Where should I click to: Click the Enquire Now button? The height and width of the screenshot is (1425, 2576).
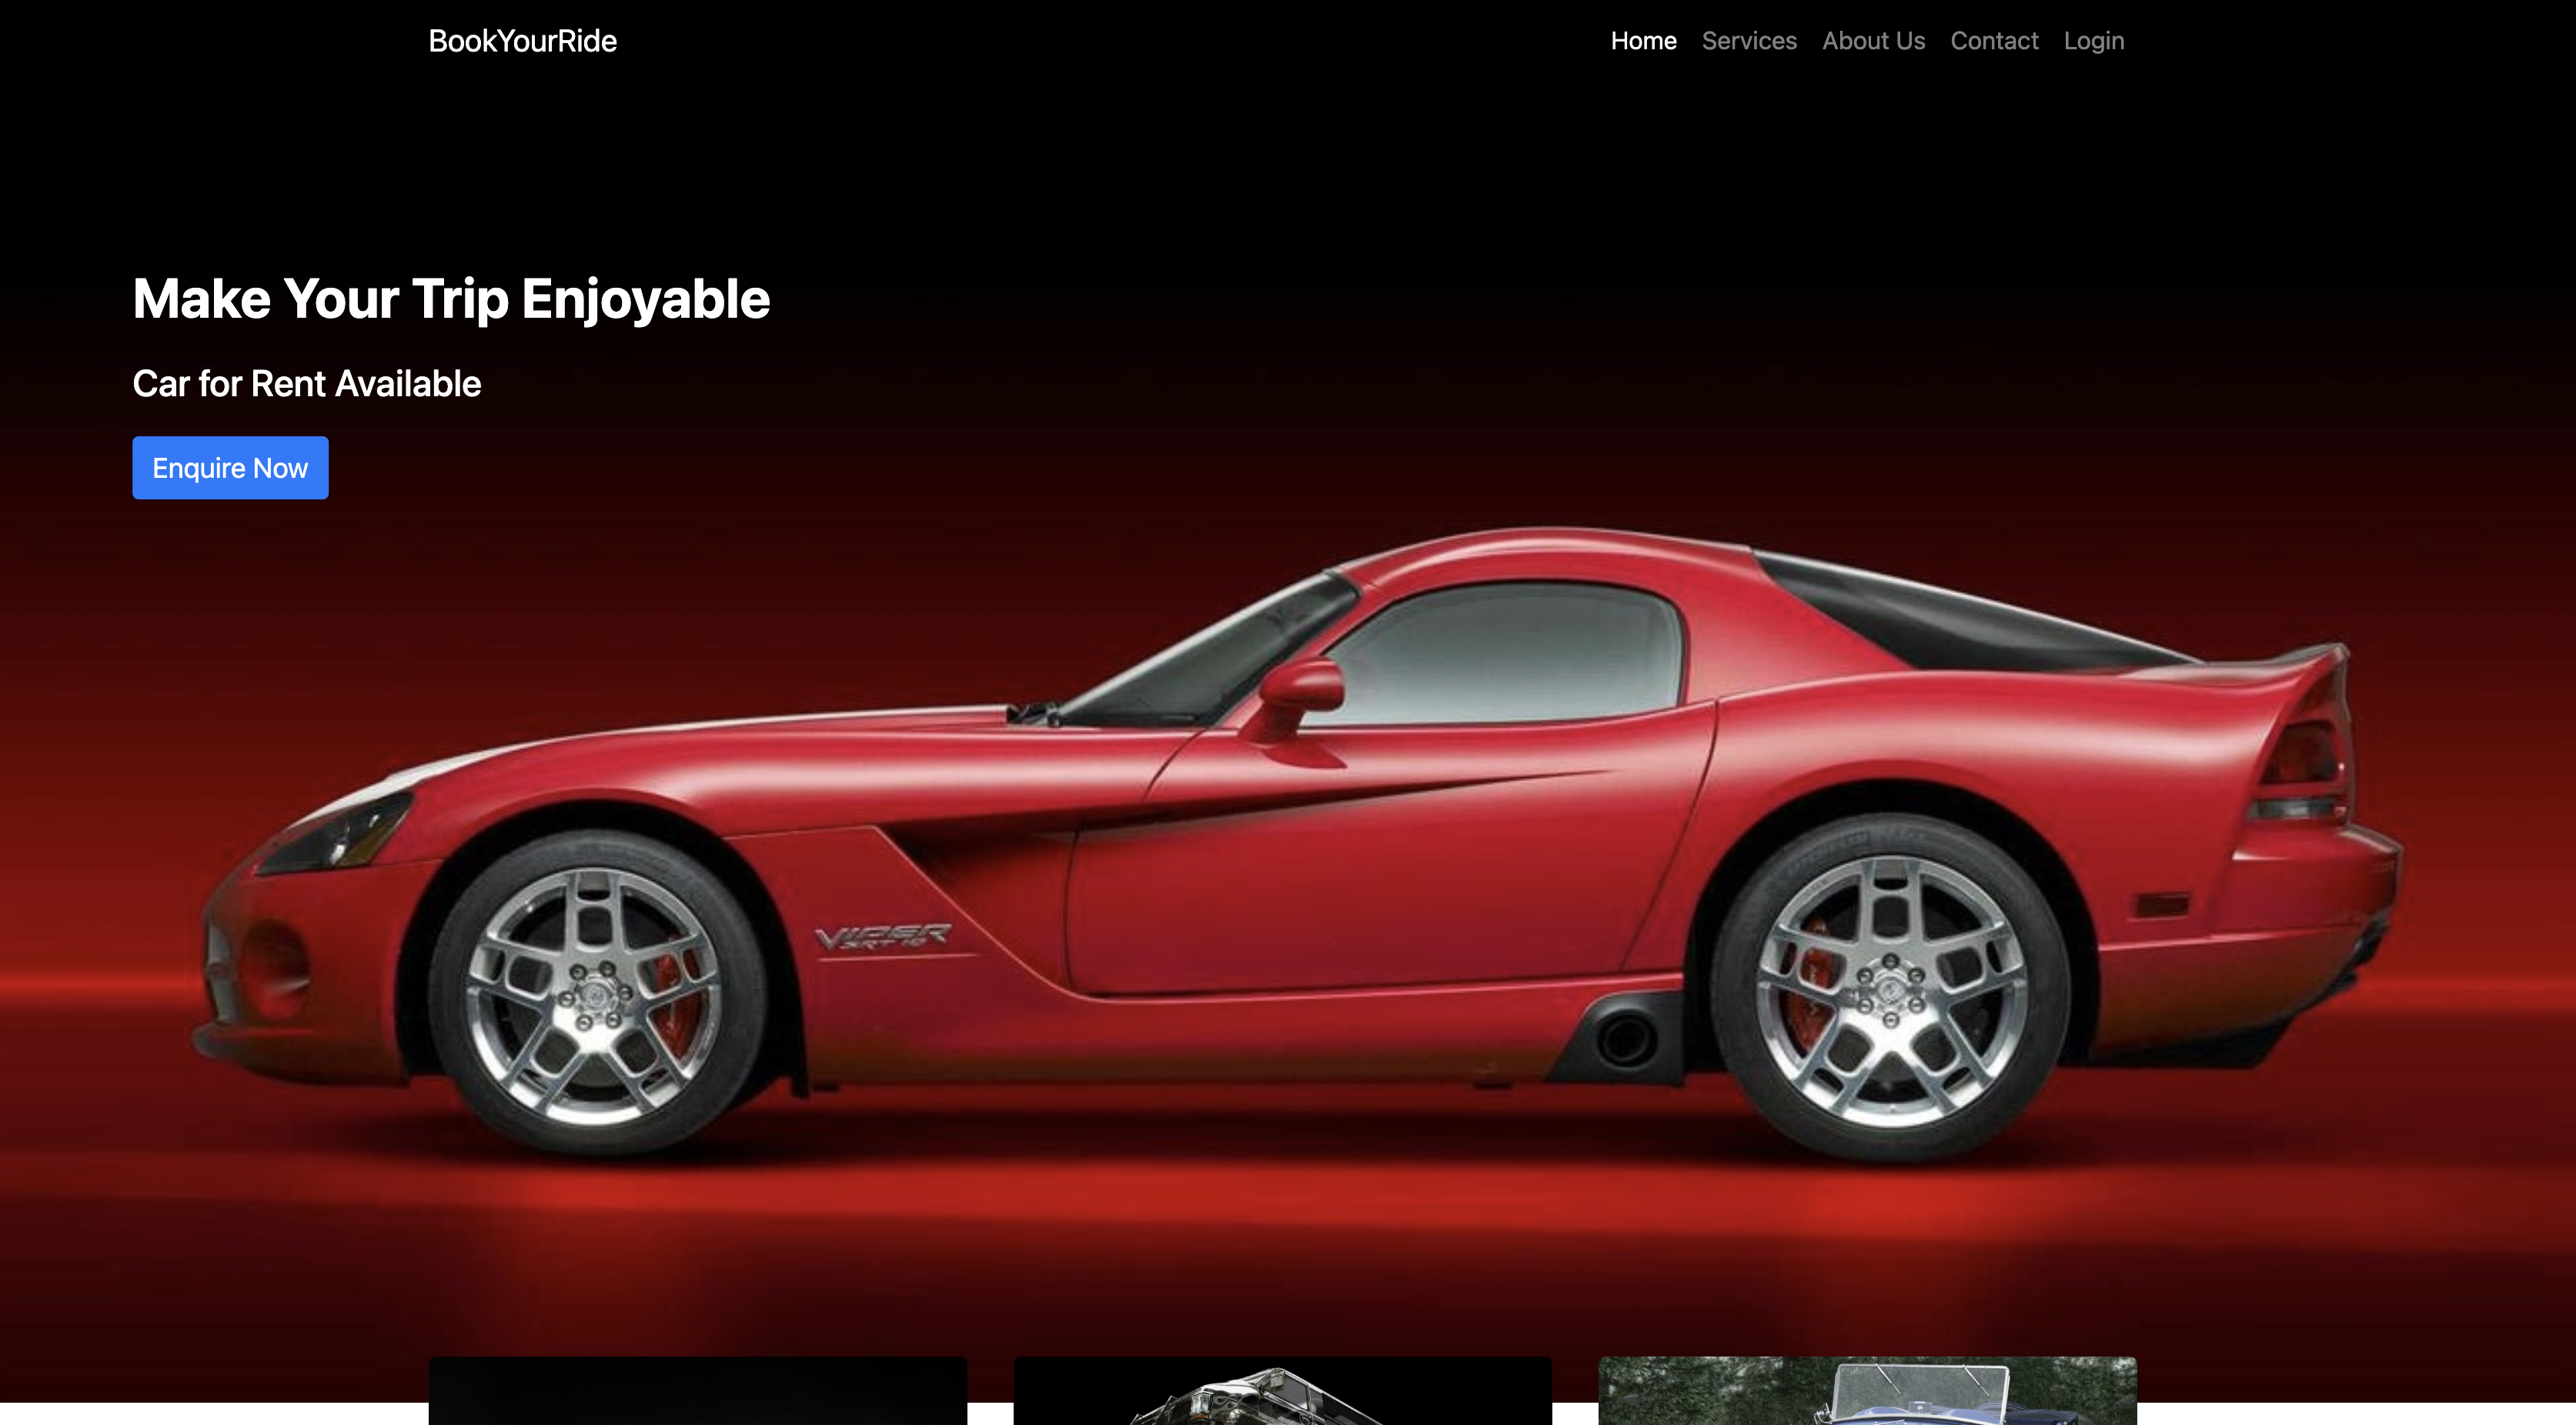tap(230, 468)
